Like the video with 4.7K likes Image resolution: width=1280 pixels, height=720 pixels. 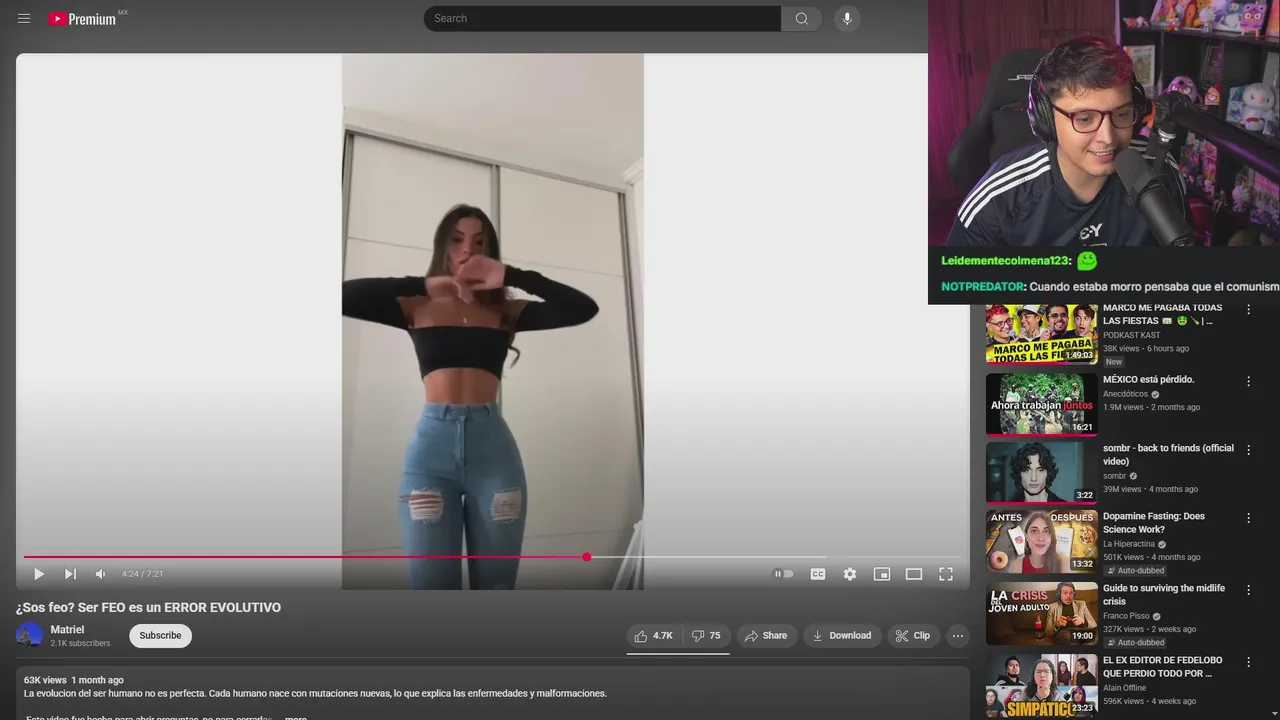(x=654, y=636)
